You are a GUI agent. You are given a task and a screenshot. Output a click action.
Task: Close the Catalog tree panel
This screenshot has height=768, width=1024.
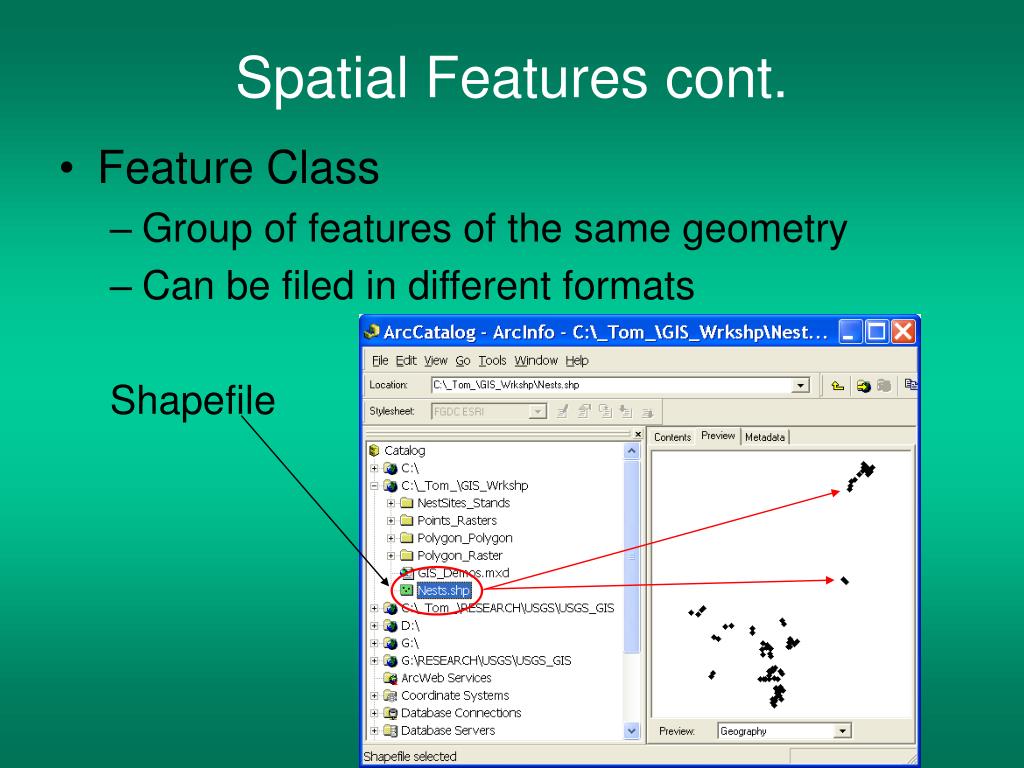point(638,434)
